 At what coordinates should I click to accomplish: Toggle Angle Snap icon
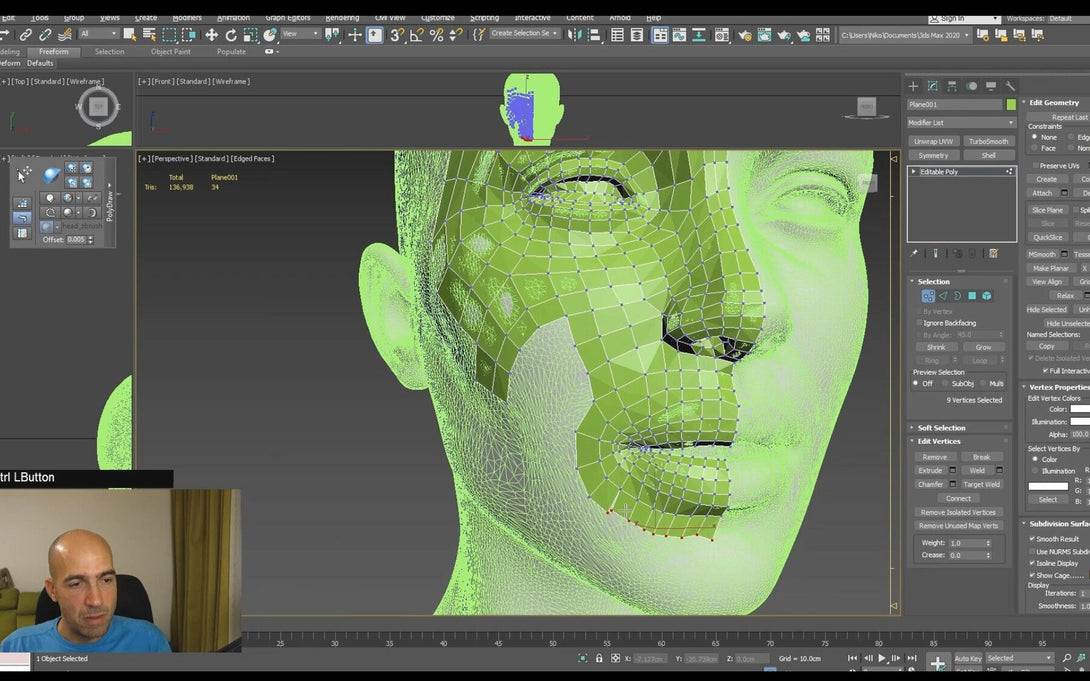416,34
